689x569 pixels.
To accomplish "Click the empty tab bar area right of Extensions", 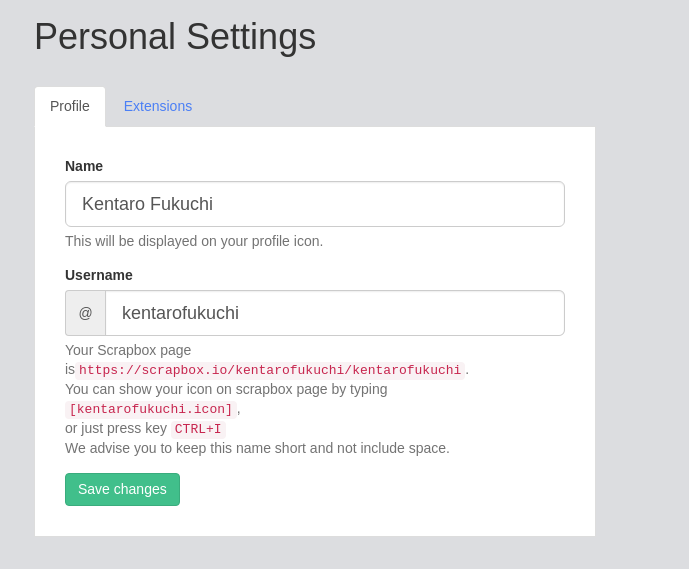I will 400,106.
